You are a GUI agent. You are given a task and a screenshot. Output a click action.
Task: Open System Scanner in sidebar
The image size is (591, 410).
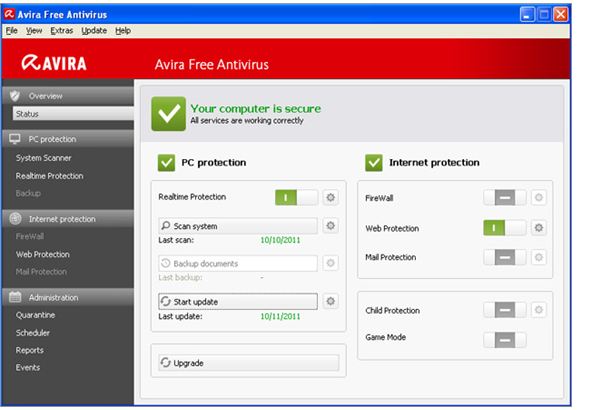pos(43,158)
